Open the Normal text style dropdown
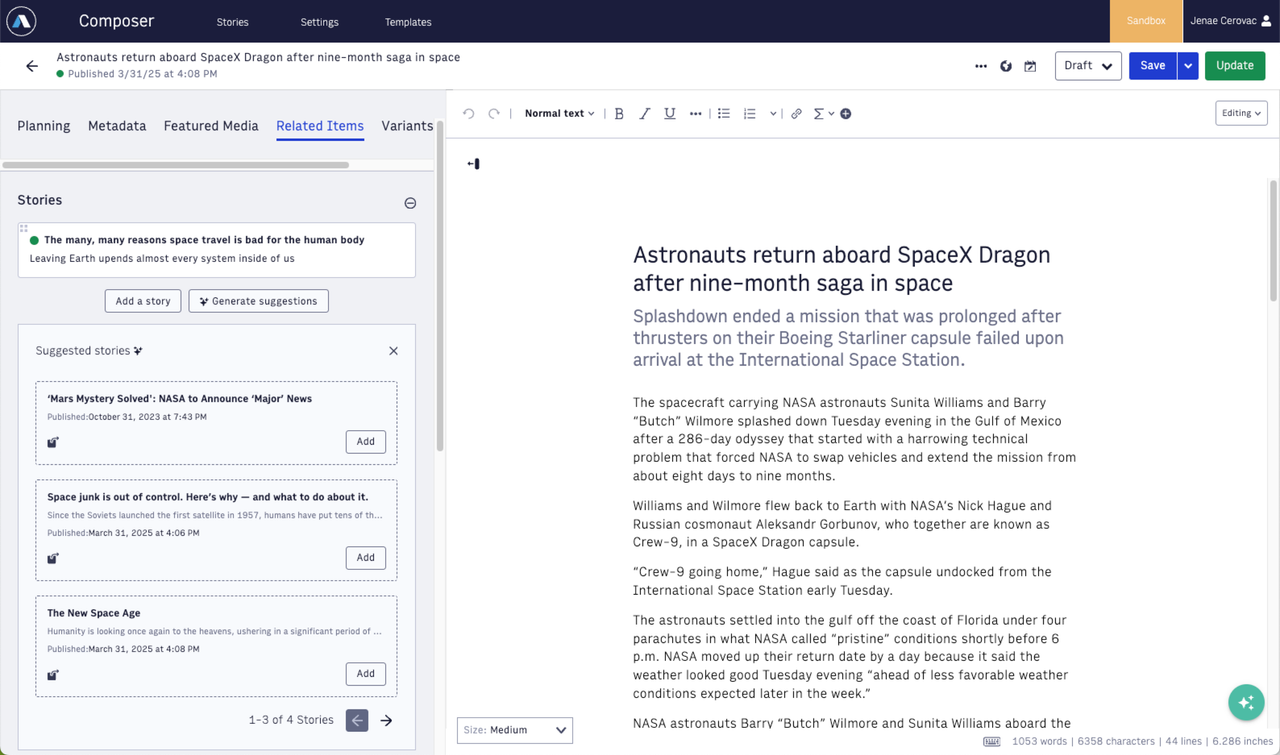Image resolution: width=1280 pixels, height=755 pixels. pyautogui.click(x=559, y=114)
